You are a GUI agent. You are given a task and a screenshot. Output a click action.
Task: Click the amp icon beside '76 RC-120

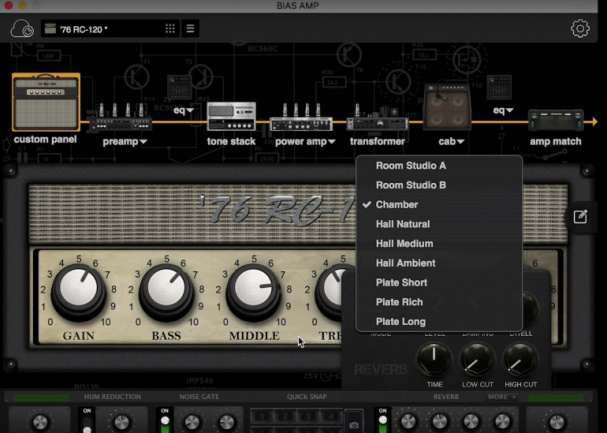tap(50, 29)
